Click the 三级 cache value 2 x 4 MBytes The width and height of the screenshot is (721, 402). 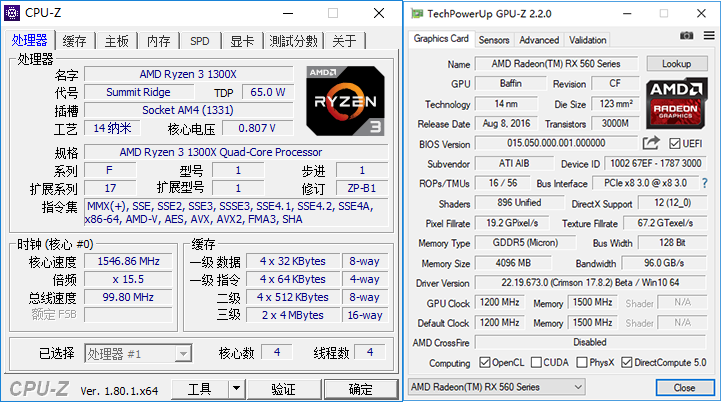pyautogui.click(x=293, y=315)
